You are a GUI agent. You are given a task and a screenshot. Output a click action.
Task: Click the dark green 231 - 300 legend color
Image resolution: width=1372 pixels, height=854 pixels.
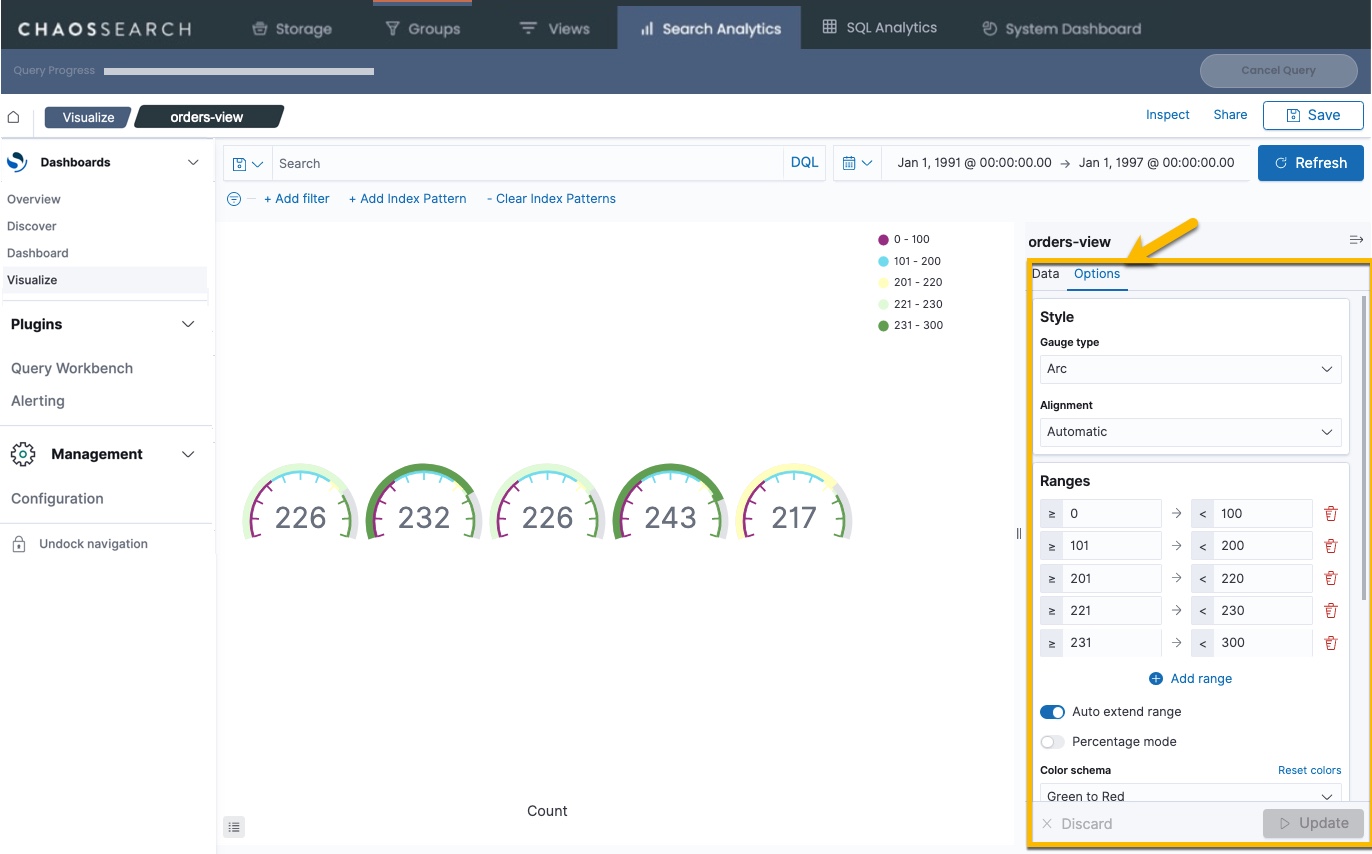coord(883,326)
